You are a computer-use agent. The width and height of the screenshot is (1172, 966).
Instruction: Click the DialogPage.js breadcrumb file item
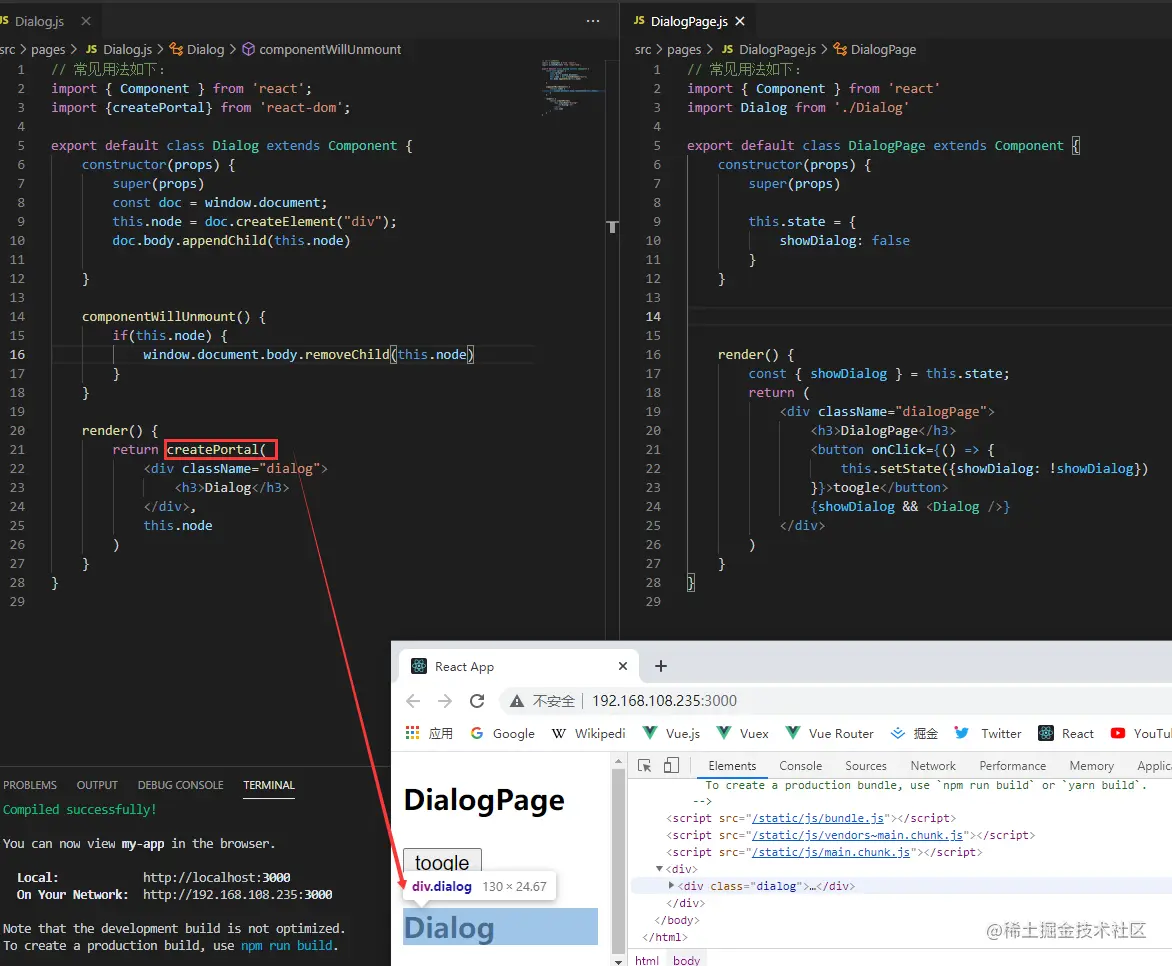(x=769, y=49)
